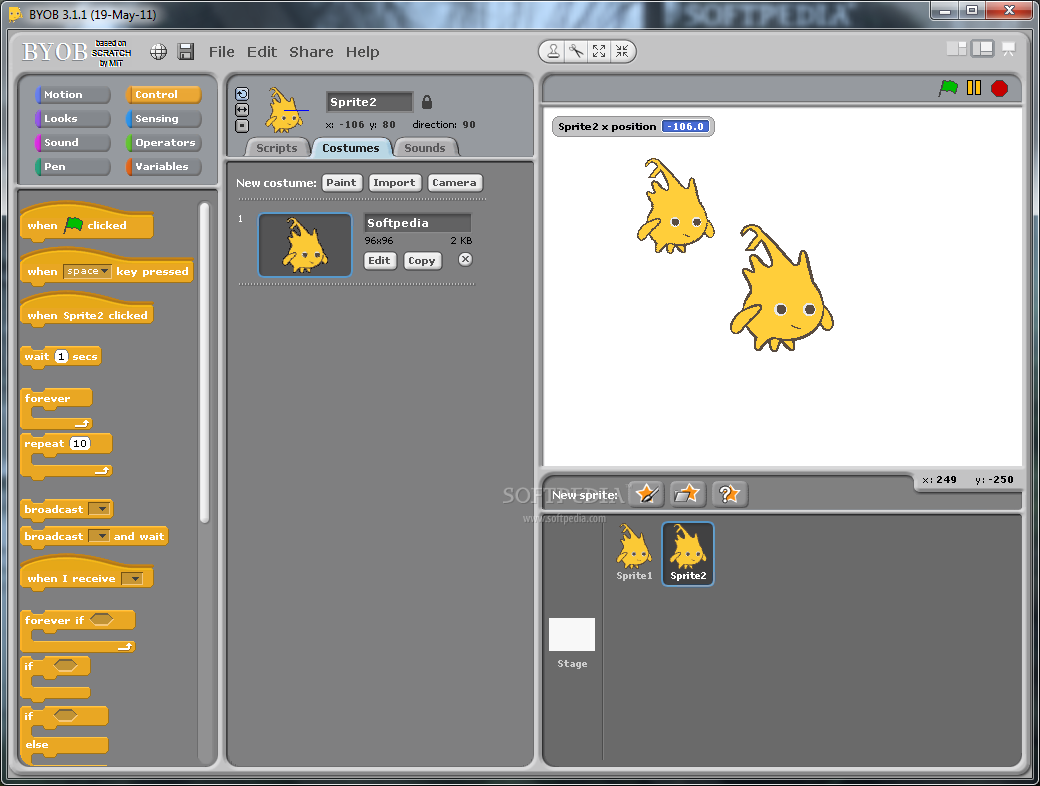Copy the Softpedia costume
This screenshot has width=1040, height=786.
tap(422, 261)
